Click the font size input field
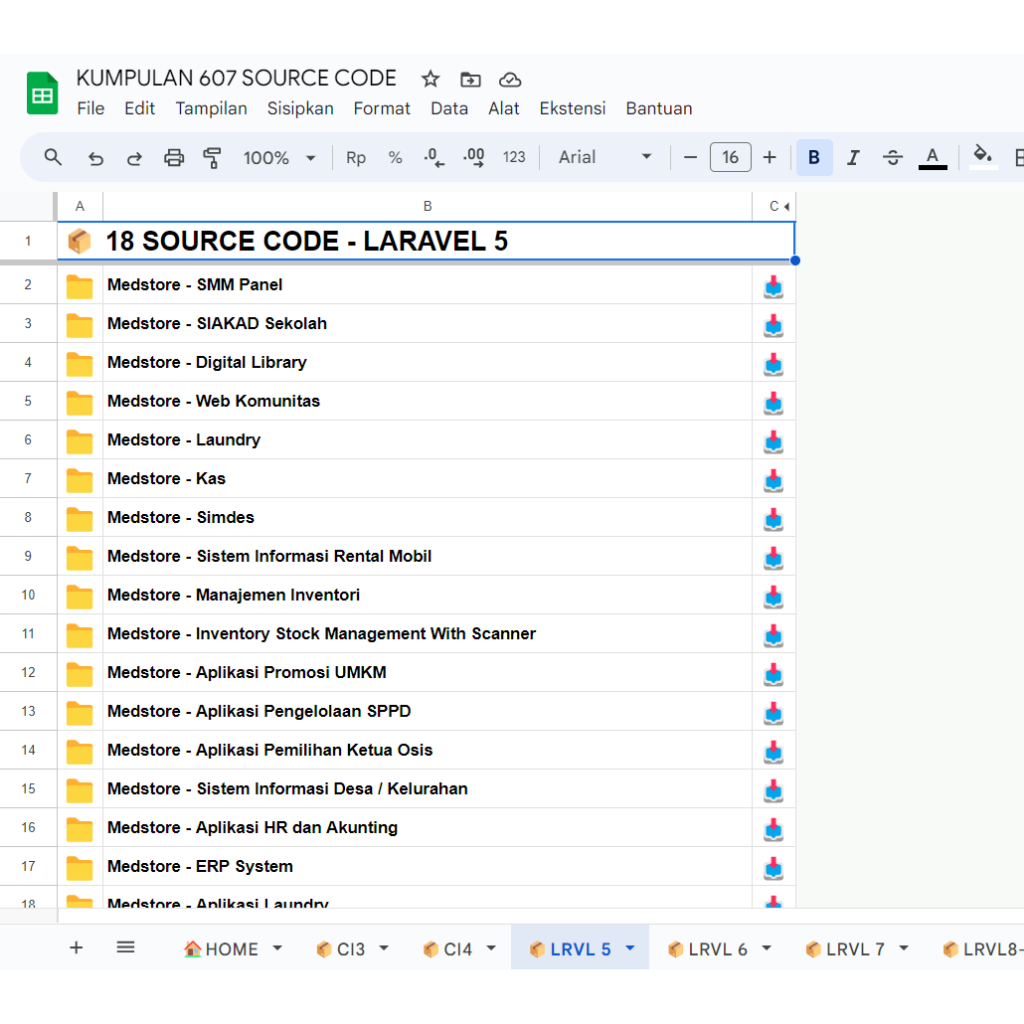This screenshot has width=1024, height=1024. (x=730, y=157)
